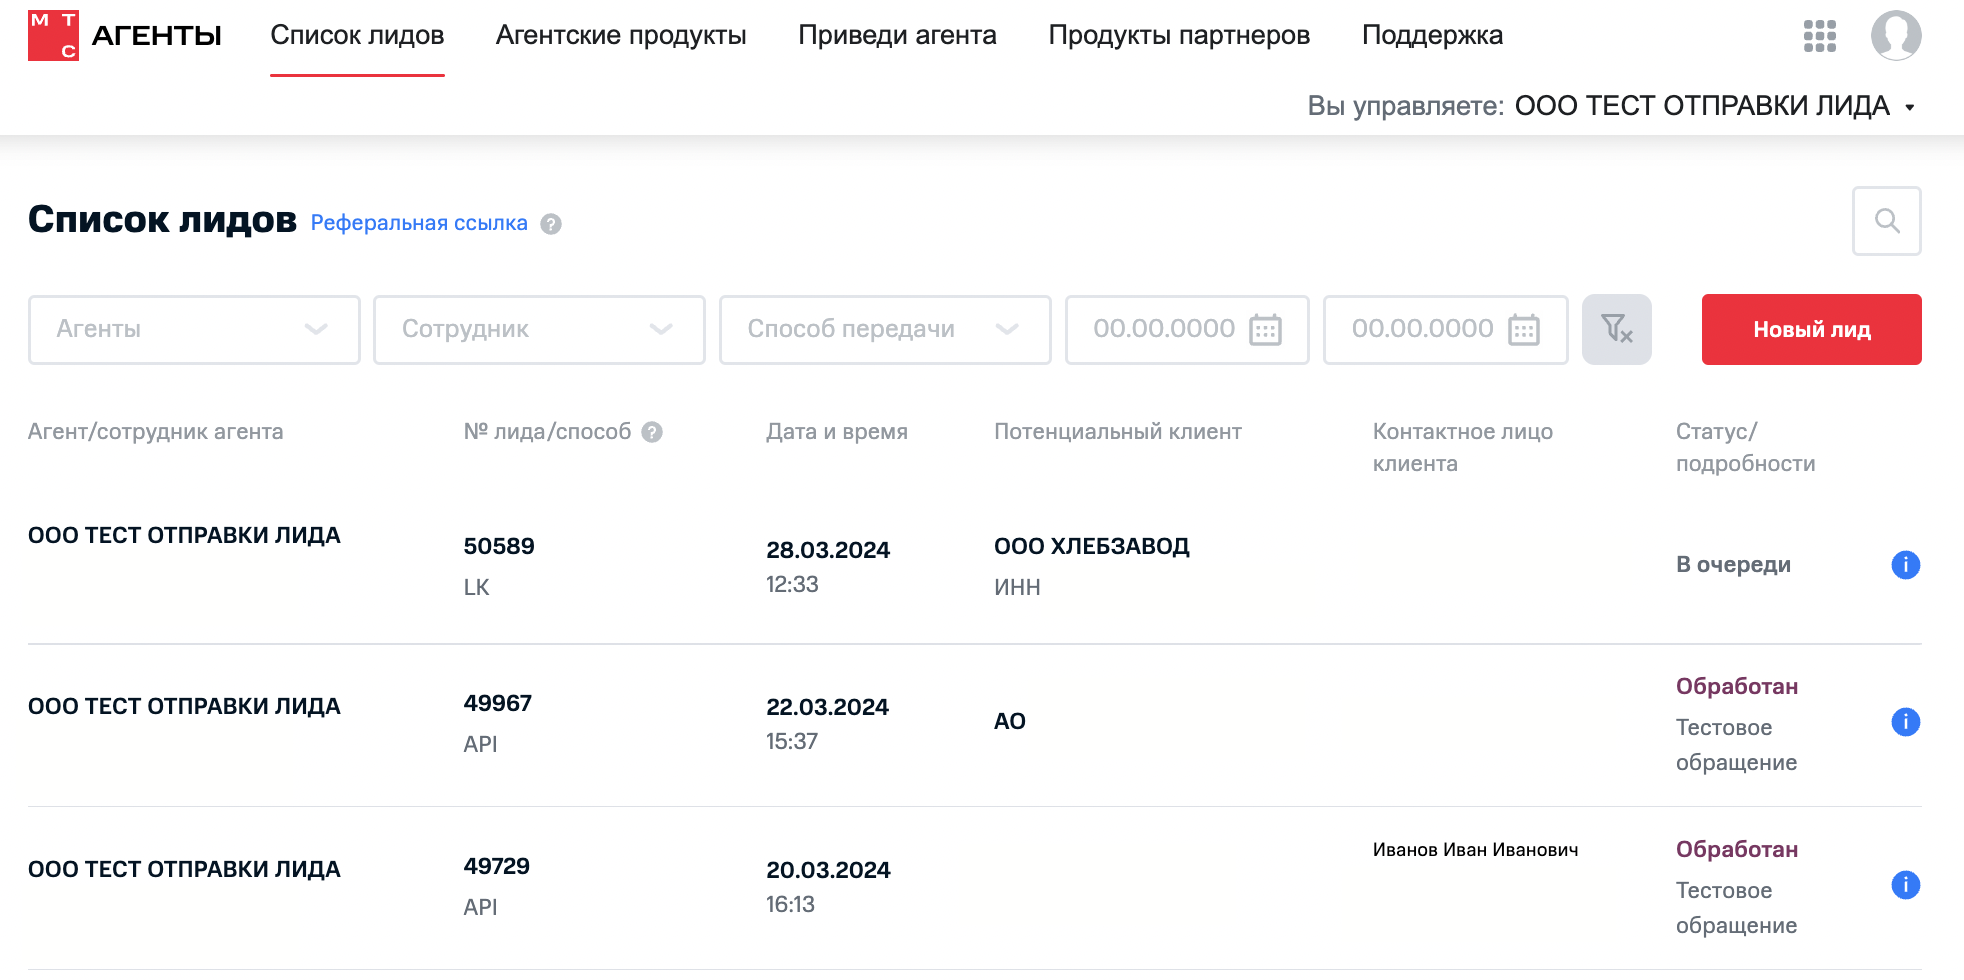Open calendar icon in second date field
Viewport: 1964px width, 980px height.
1524,329
